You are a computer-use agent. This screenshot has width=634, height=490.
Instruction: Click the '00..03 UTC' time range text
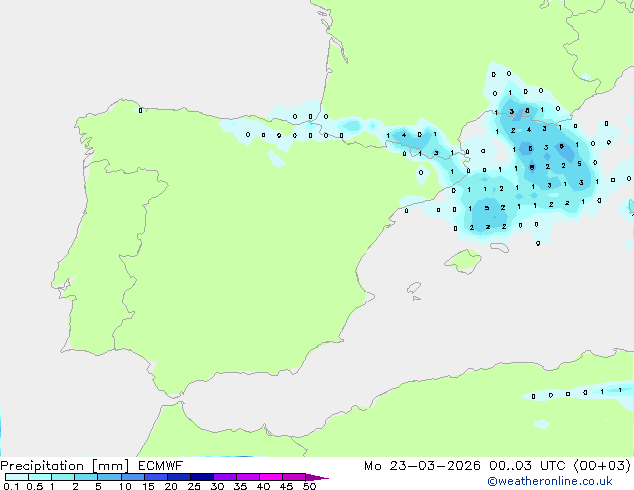pyautogui.click(x=527, y=466)
